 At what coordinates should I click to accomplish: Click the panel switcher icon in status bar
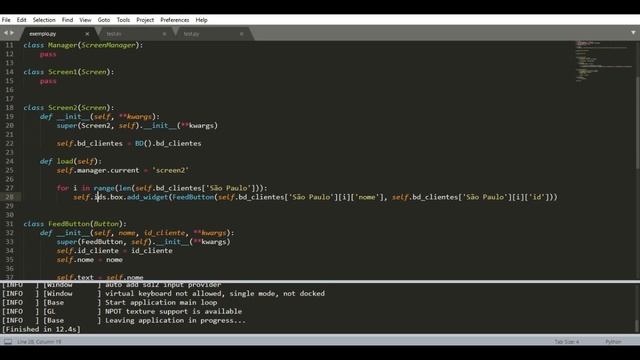(8, 342)
